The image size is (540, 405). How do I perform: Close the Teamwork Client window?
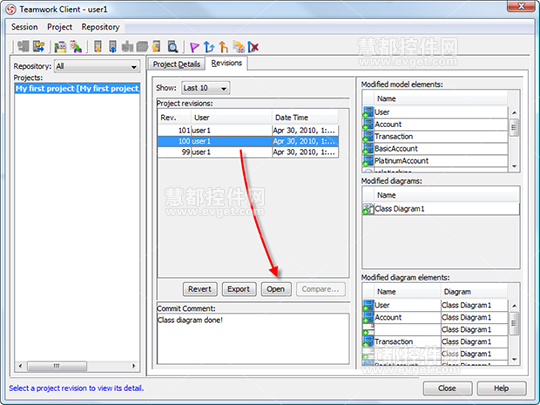(521, 6)
